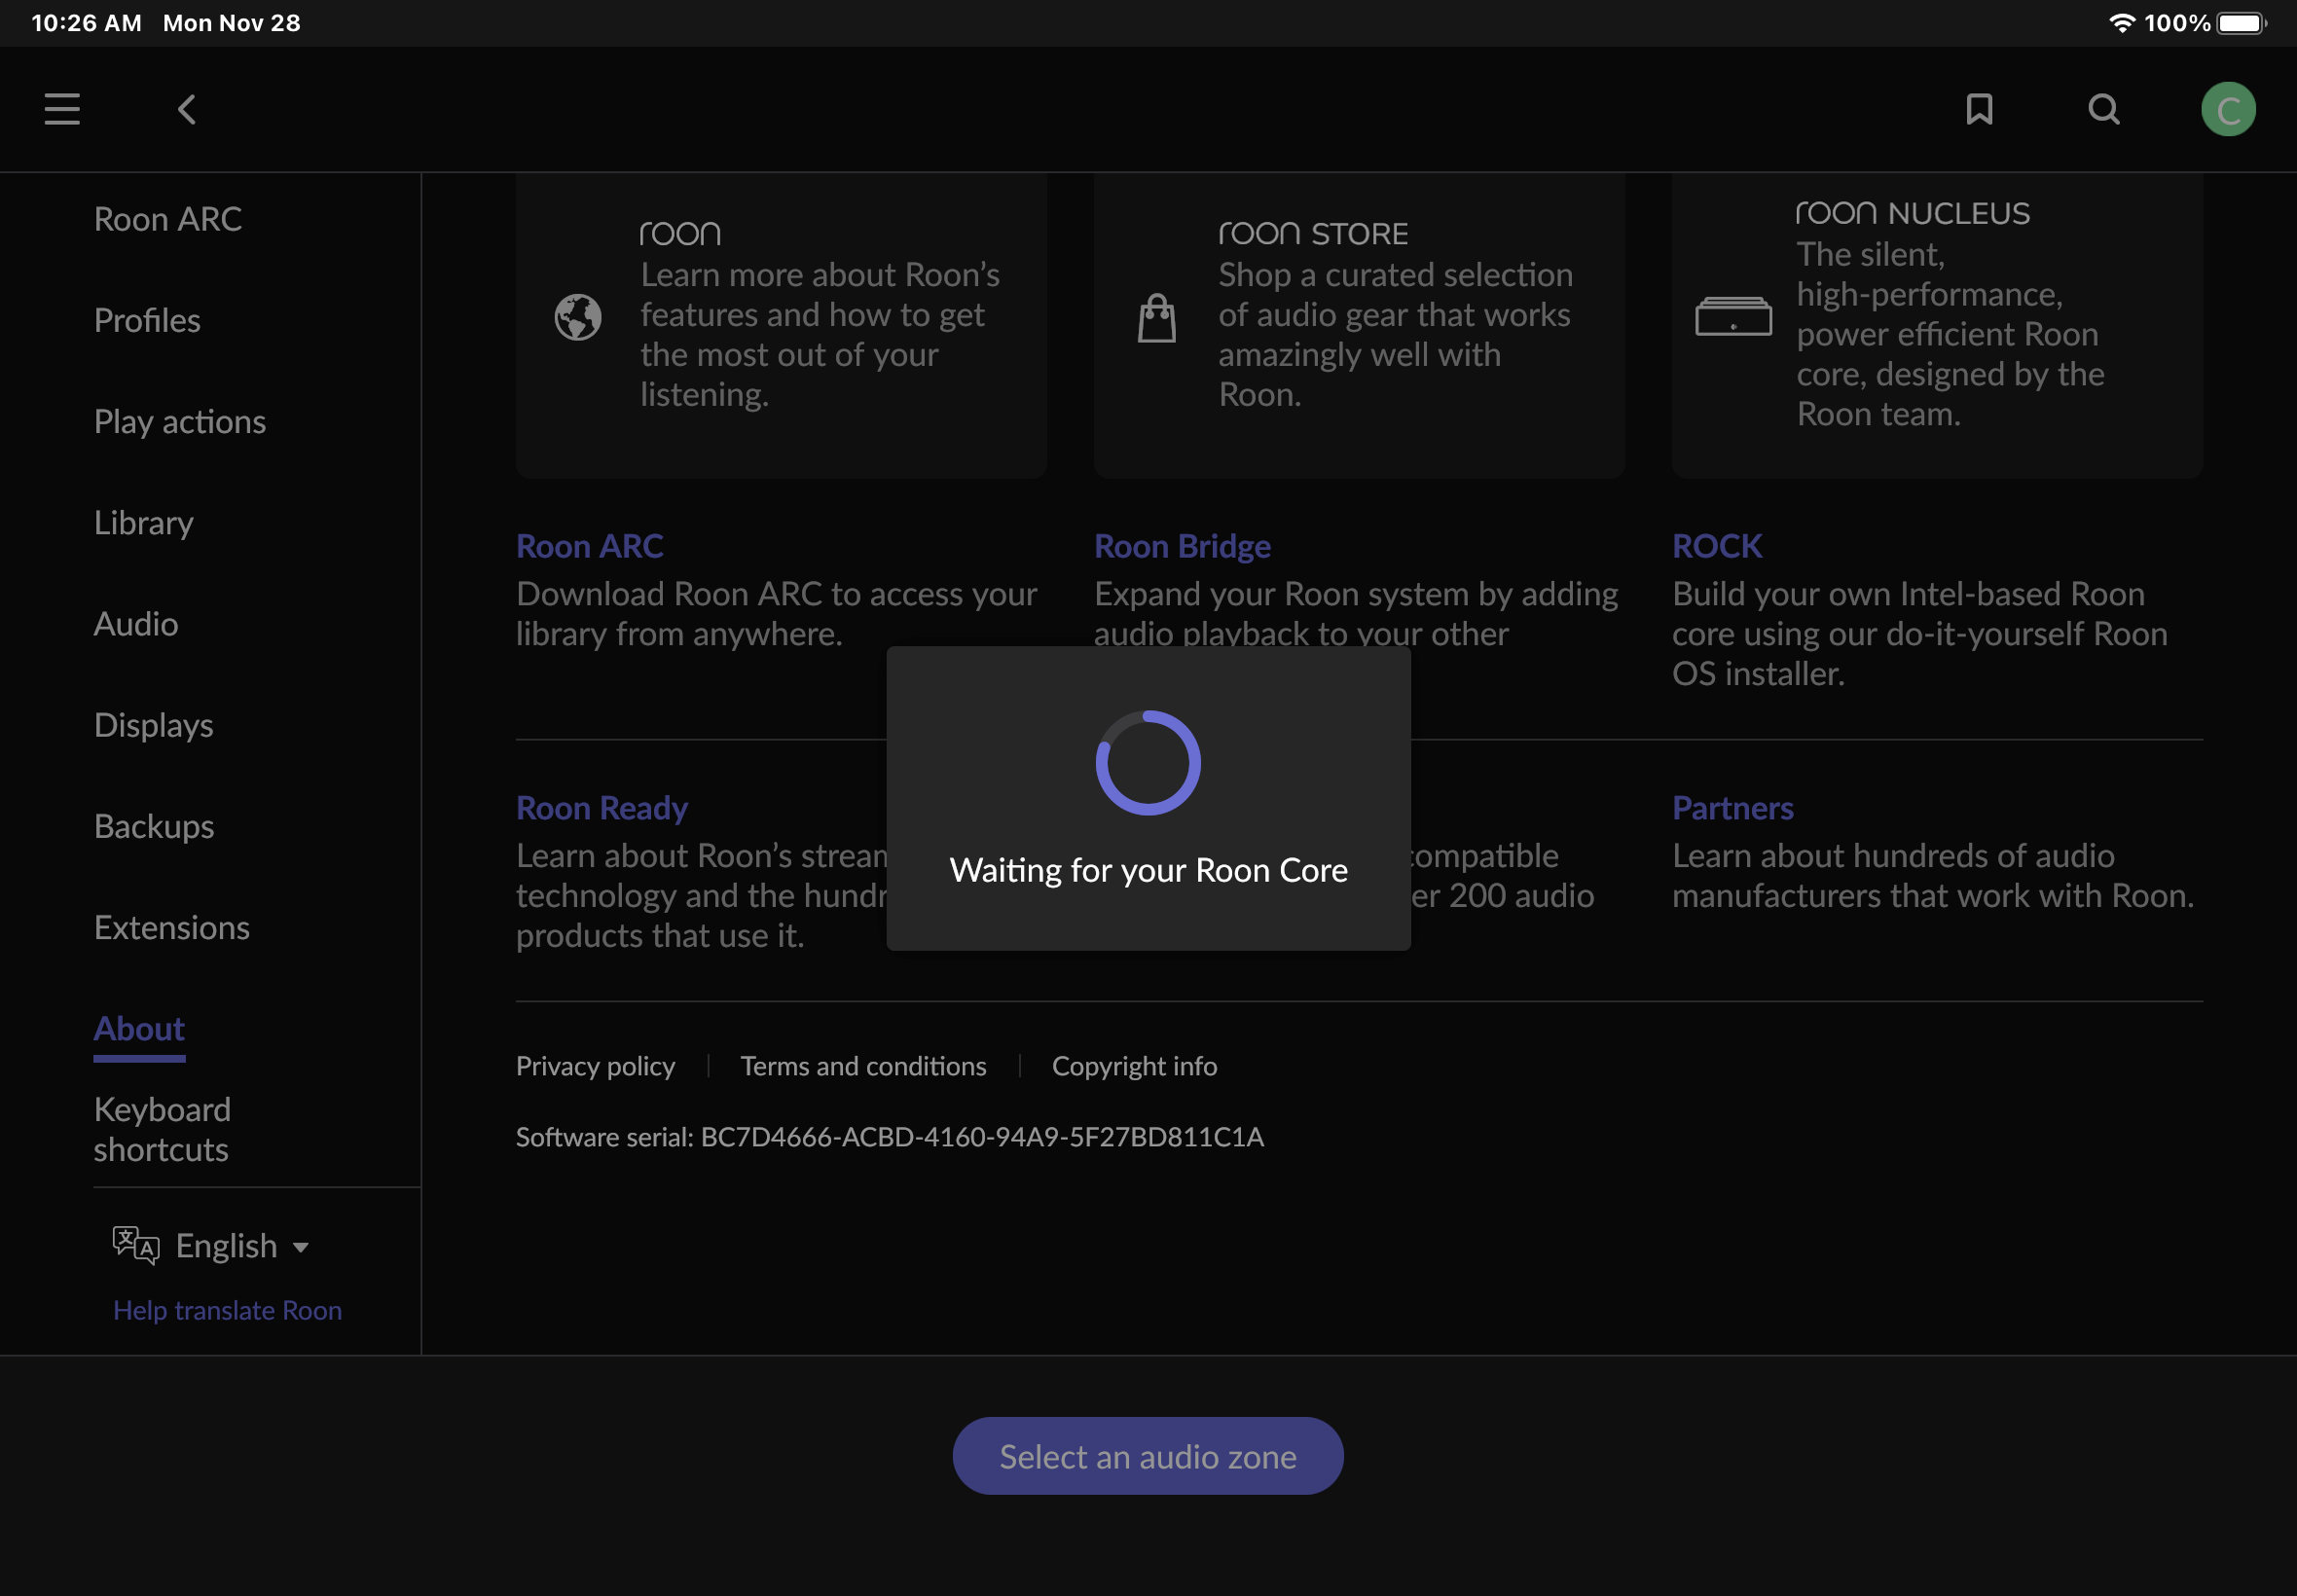Open the hamburger navigation menu
Viewport: 2297px width, 1596px height.
point(62,109)
